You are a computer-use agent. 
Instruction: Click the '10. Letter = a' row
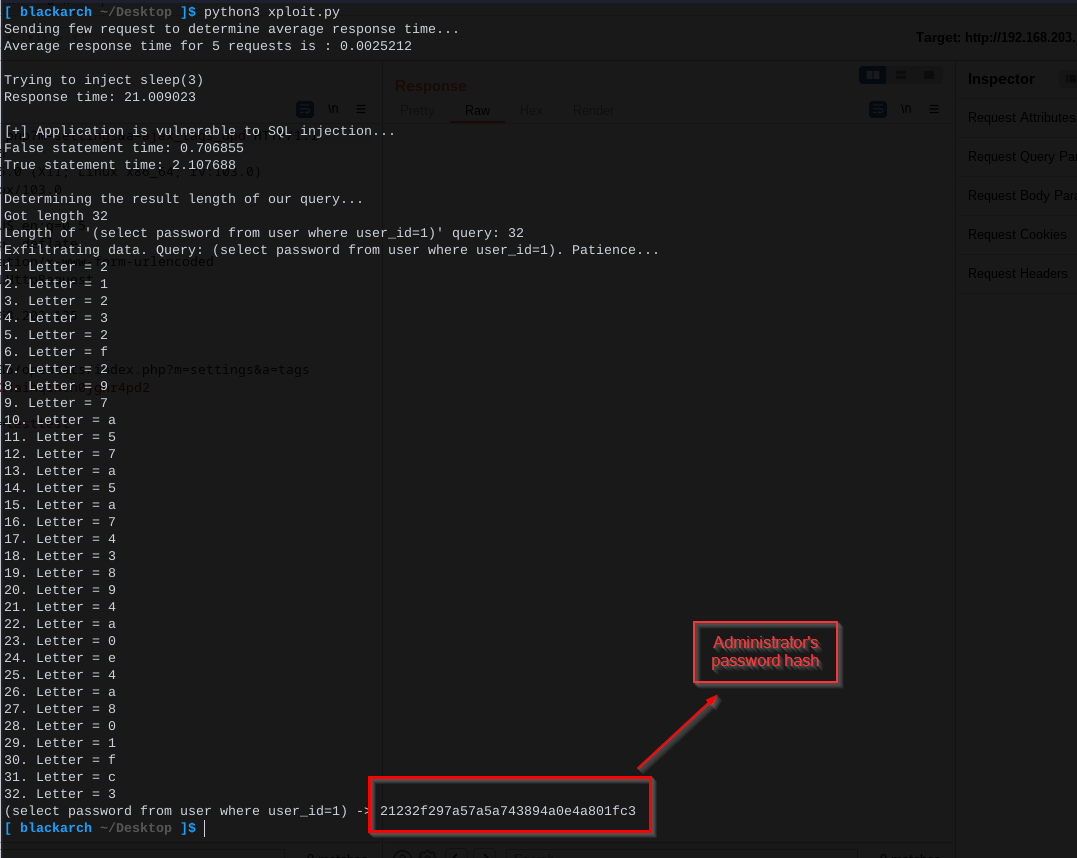pyautogui.click(x=60, y=420)
